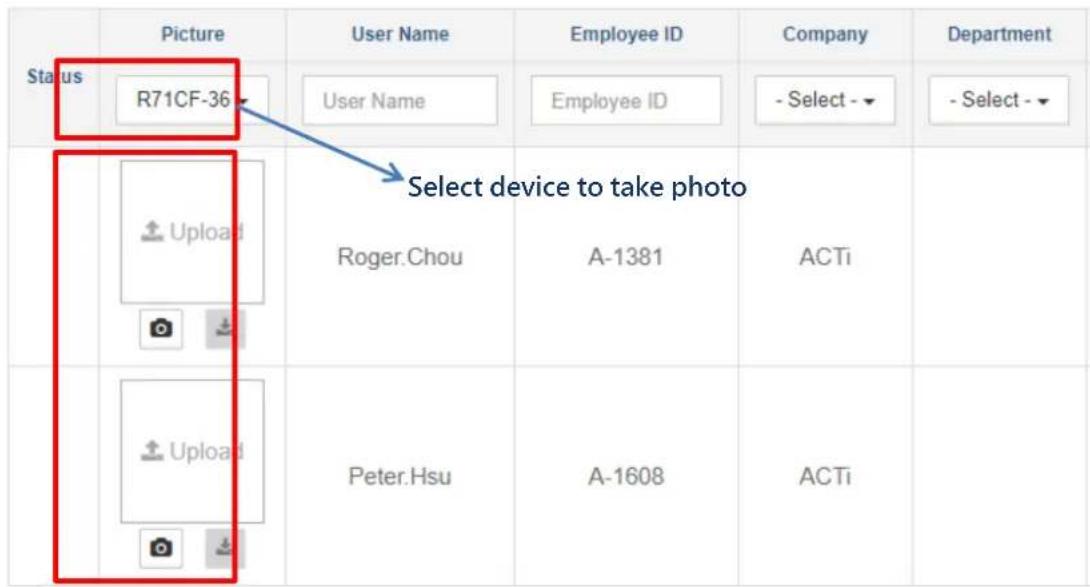
Task: Click the download icon in Roger.Chou row
Action: (x=225, y=328)
